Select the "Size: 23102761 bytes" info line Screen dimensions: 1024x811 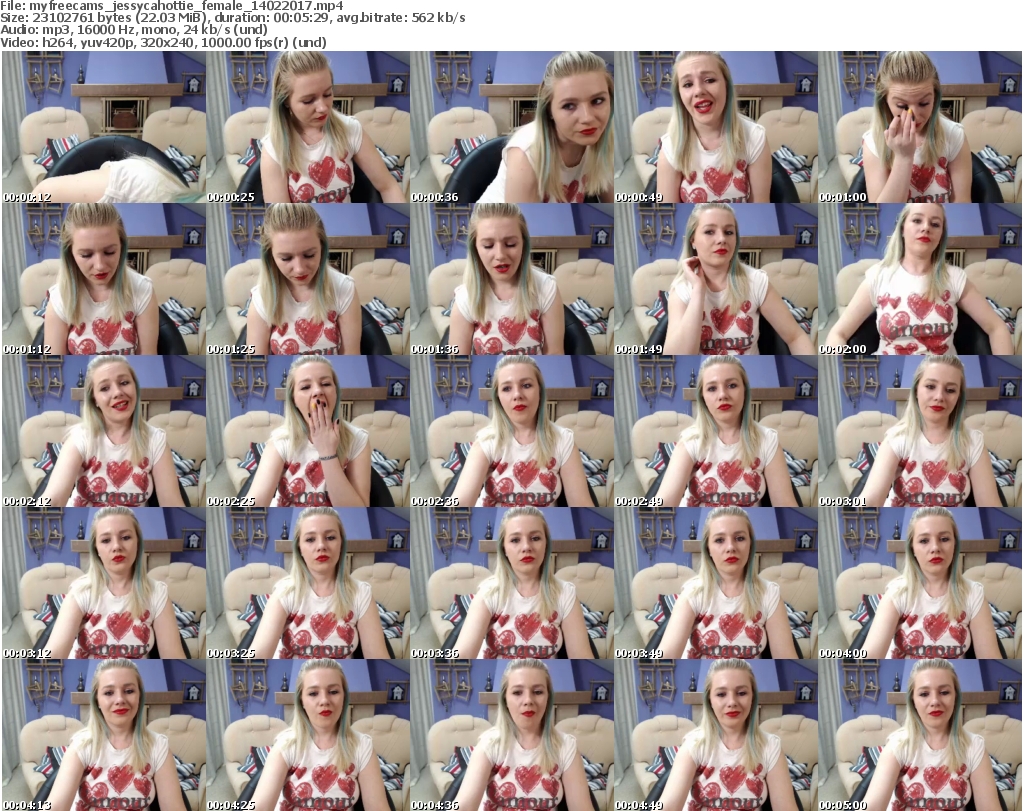click(233, 18)
